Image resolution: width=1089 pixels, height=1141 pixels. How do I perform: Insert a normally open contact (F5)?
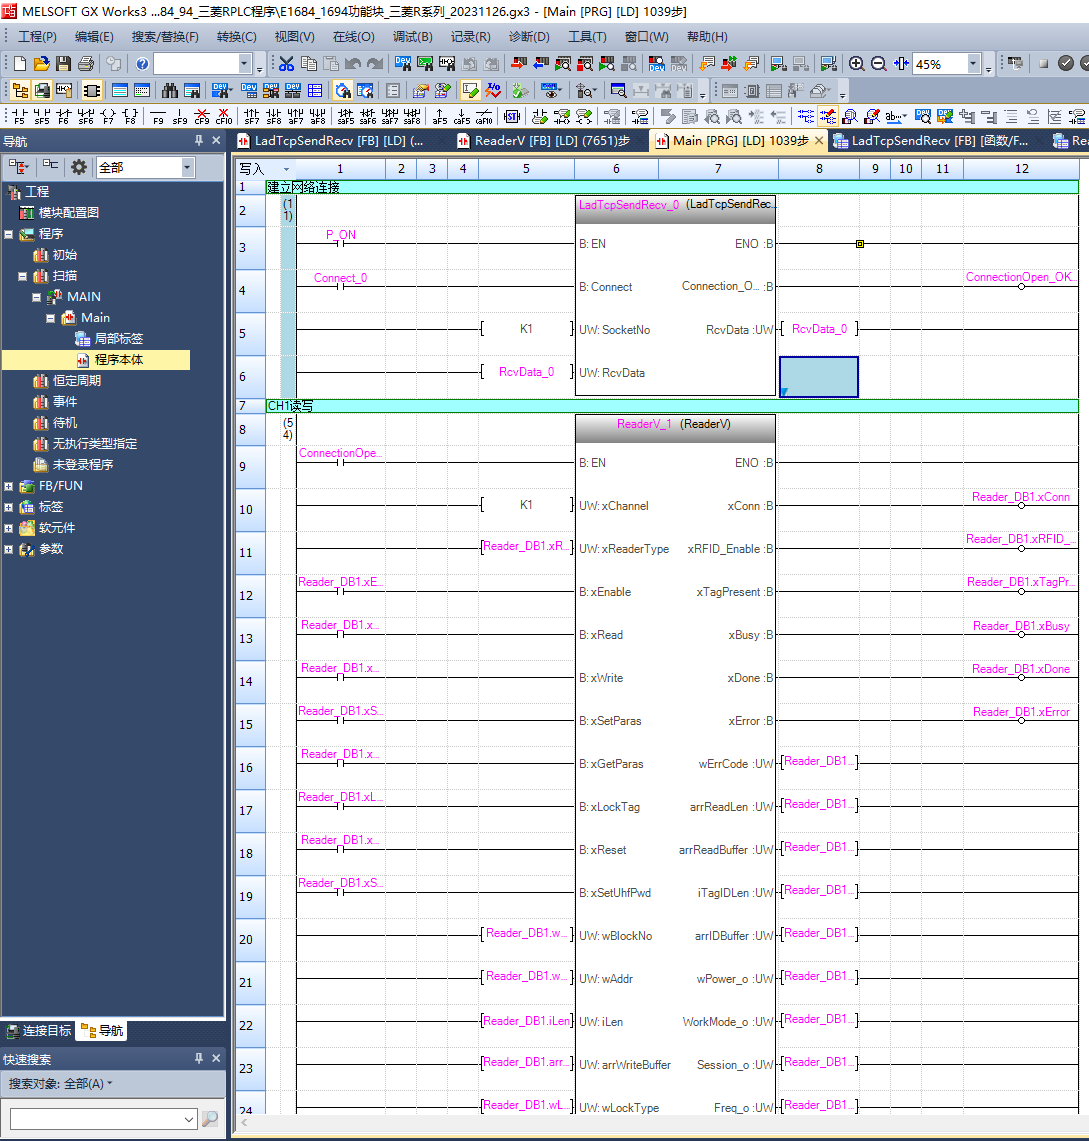point(19,117)
